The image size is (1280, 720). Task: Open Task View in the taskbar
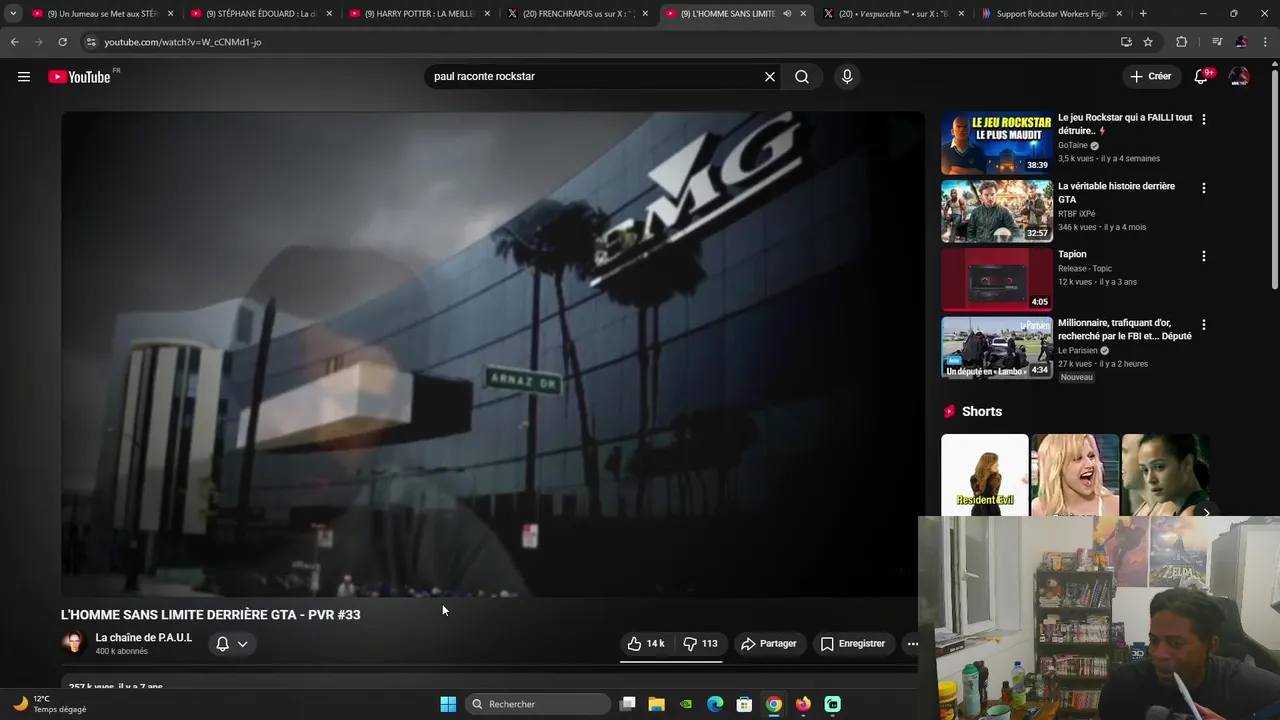pos(628,704)
